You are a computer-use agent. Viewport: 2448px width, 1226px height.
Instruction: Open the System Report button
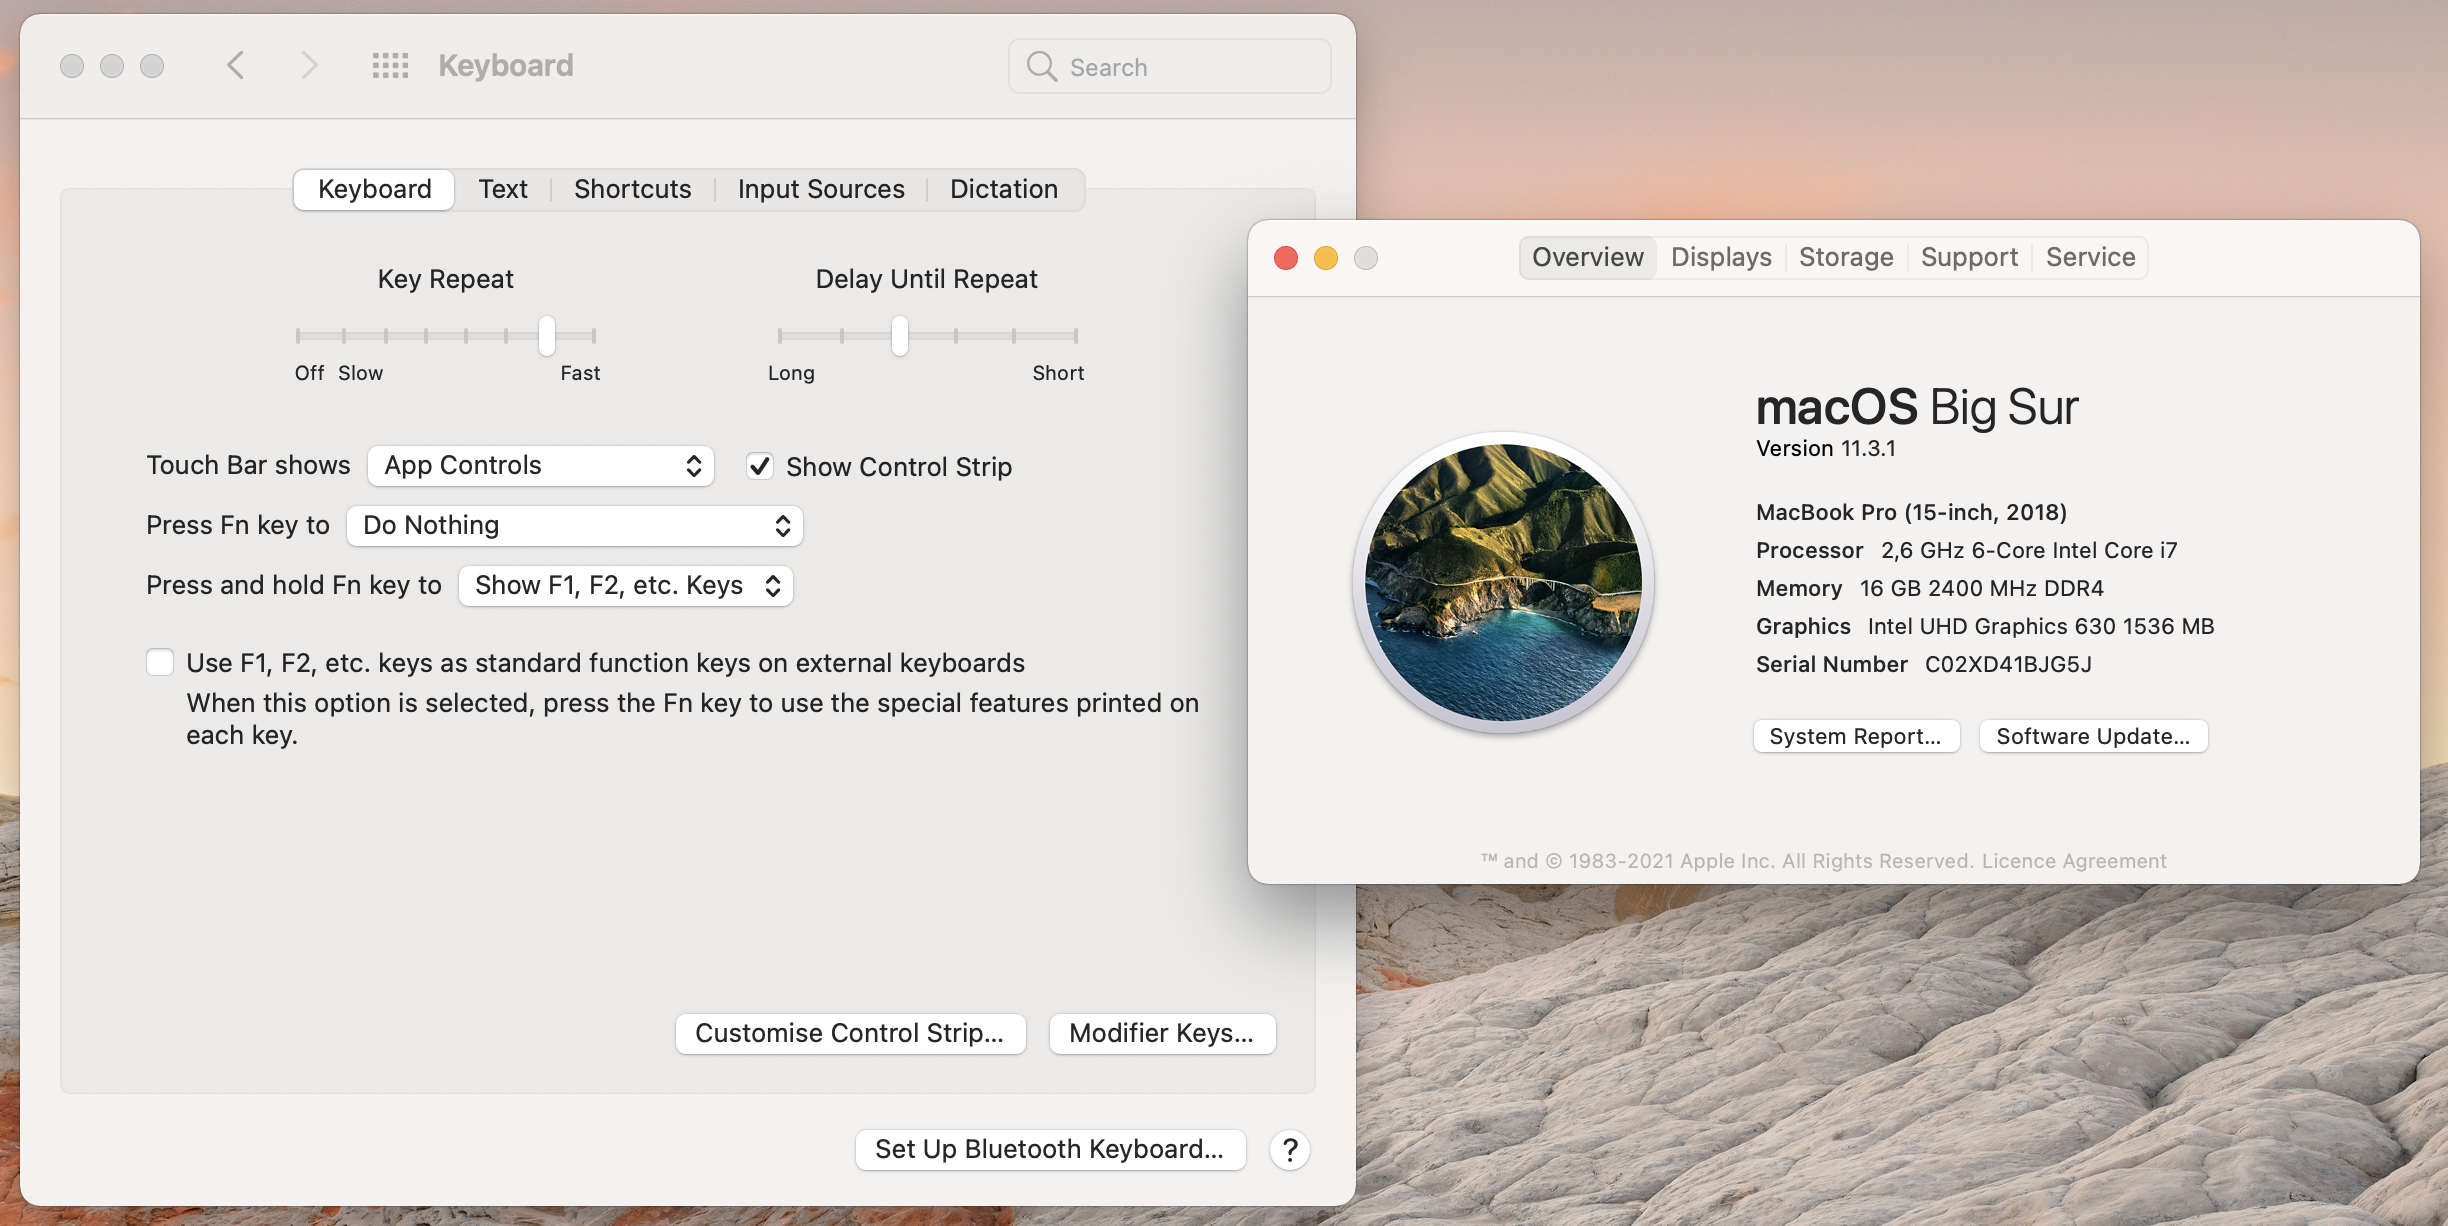(x=1855, y=736)
